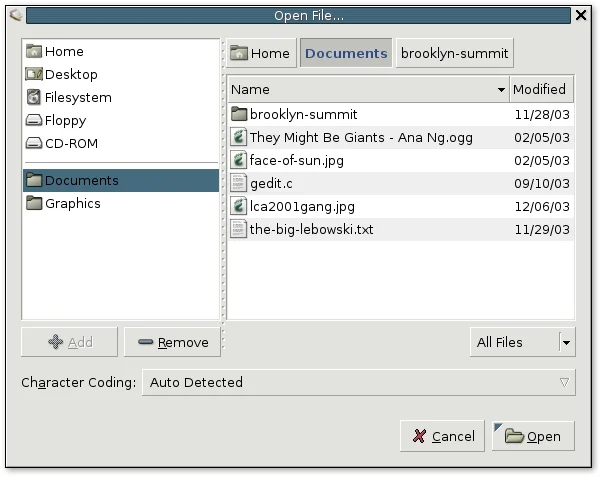Click the brooklyn-summit folder icon in file list

238,114
